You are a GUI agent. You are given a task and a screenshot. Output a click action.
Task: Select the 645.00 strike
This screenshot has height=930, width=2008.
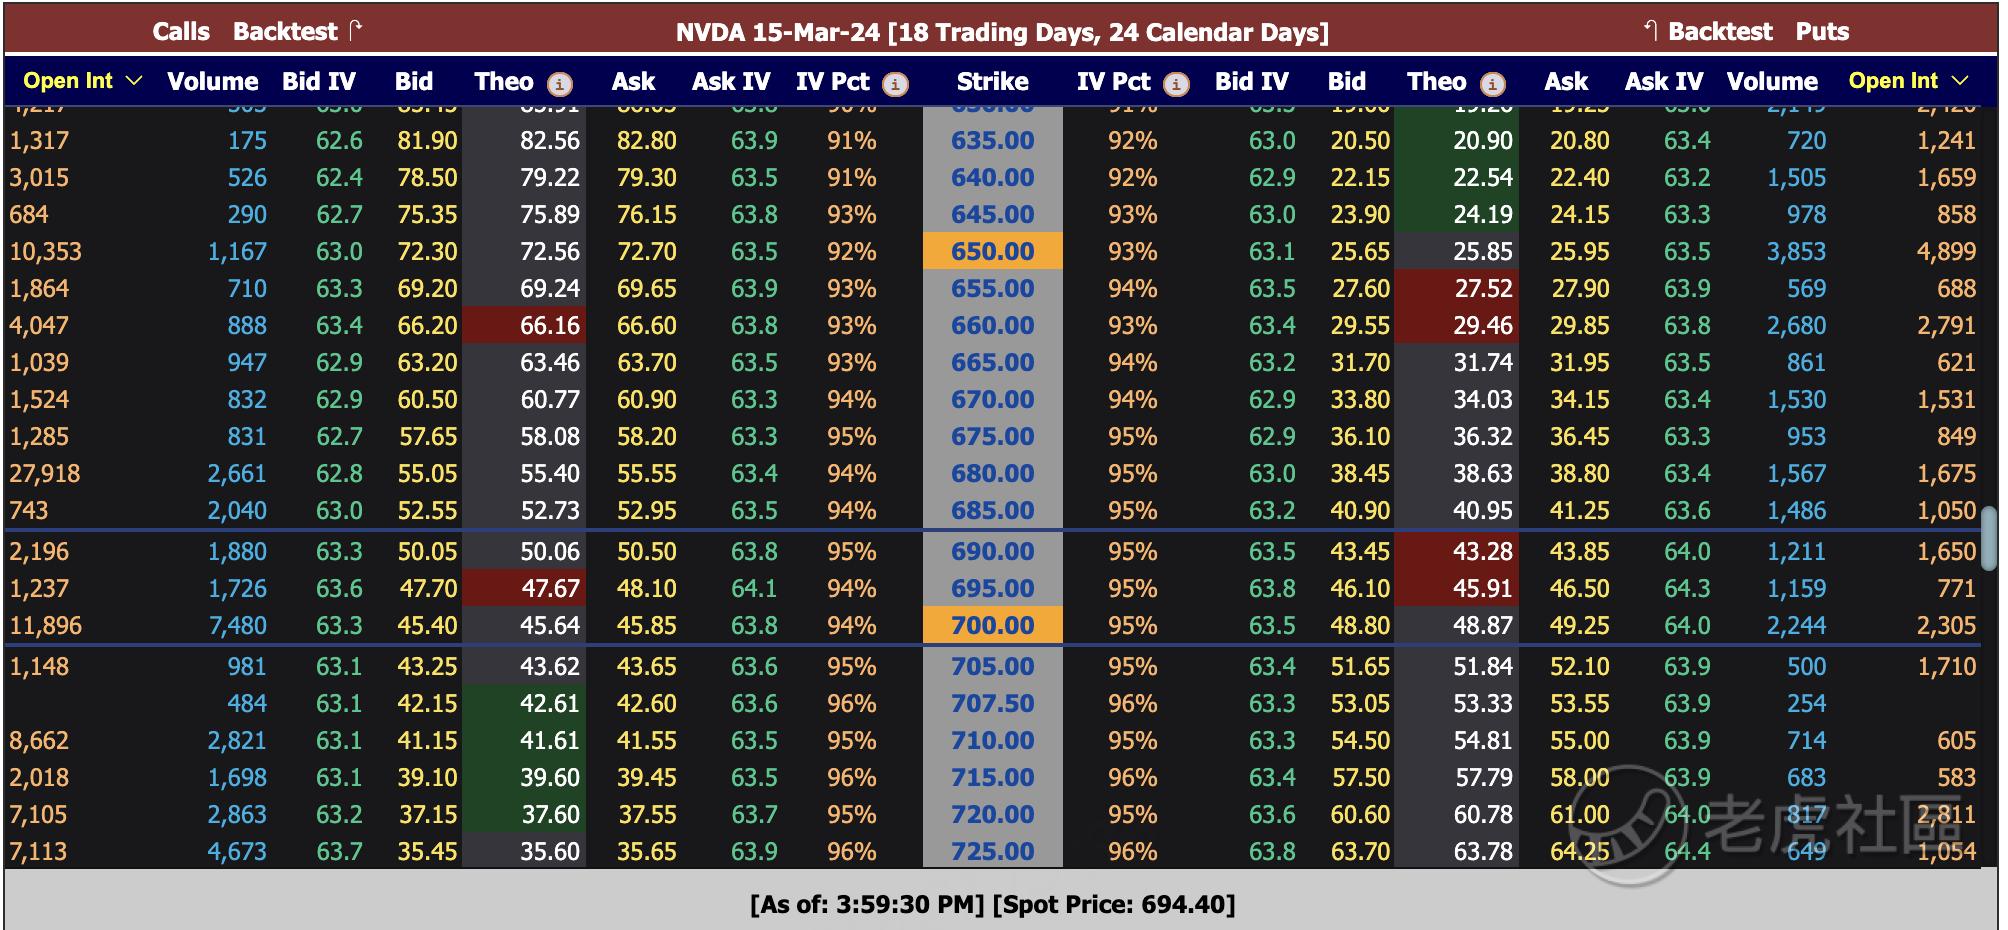coord(993,215)
